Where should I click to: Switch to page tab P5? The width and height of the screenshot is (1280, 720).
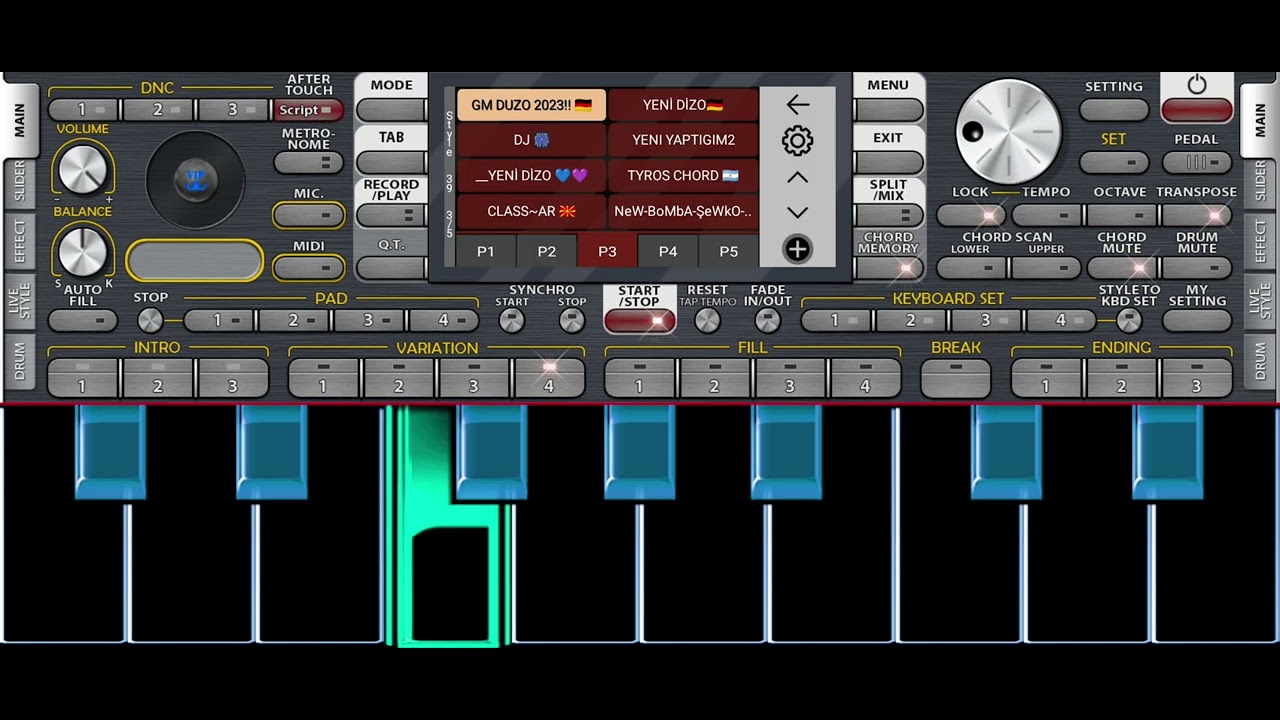(x=729, y=251)
